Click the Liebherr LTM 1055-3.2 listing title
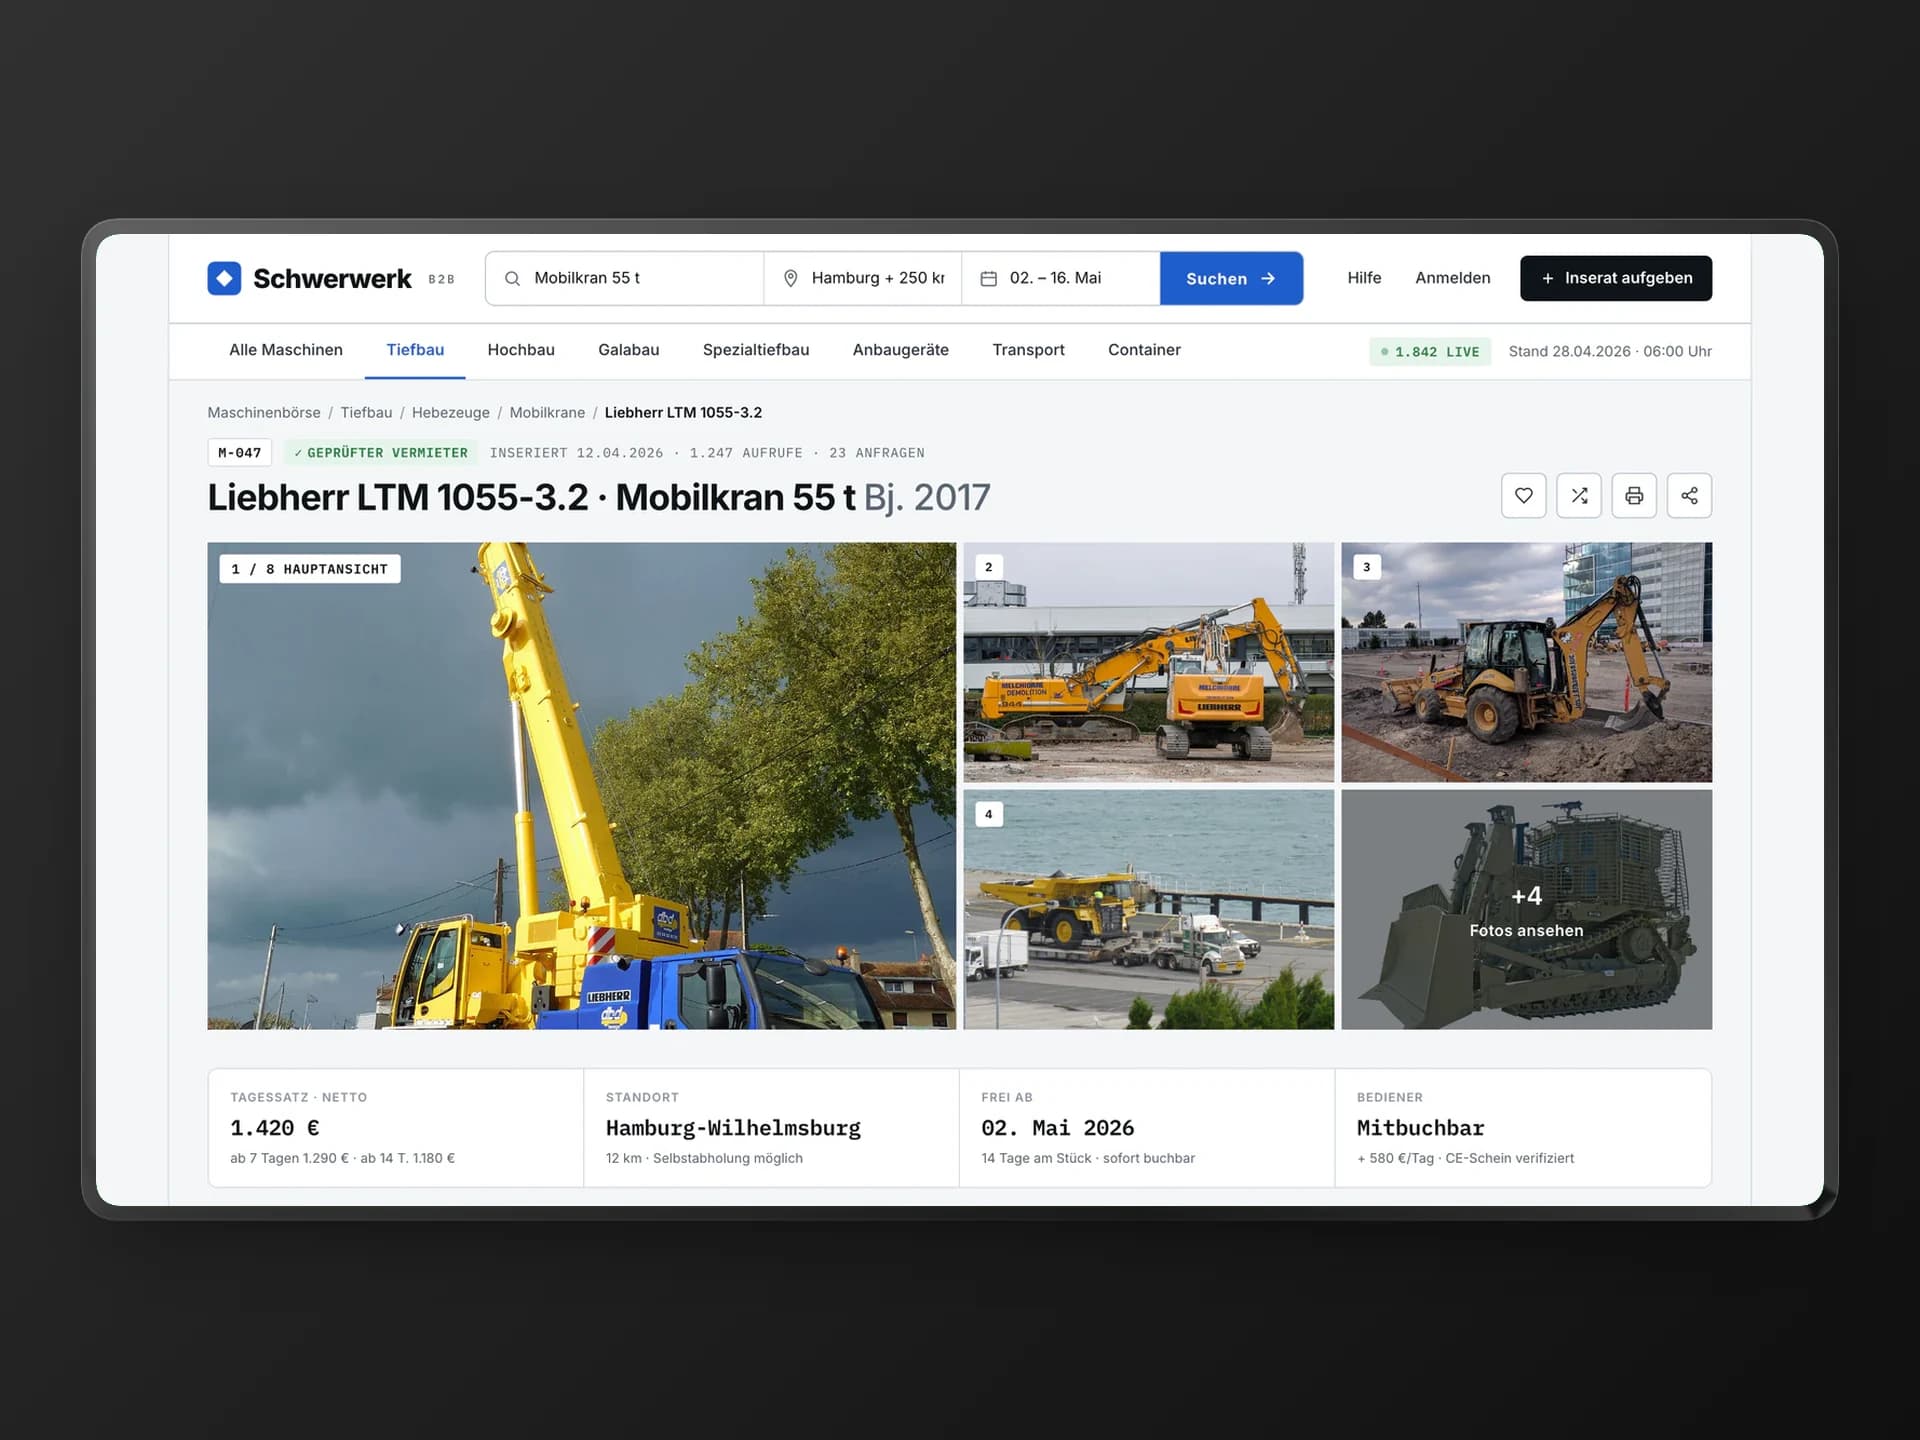Viewport: 1920px width, 1440px height. (x=598, y=497)
